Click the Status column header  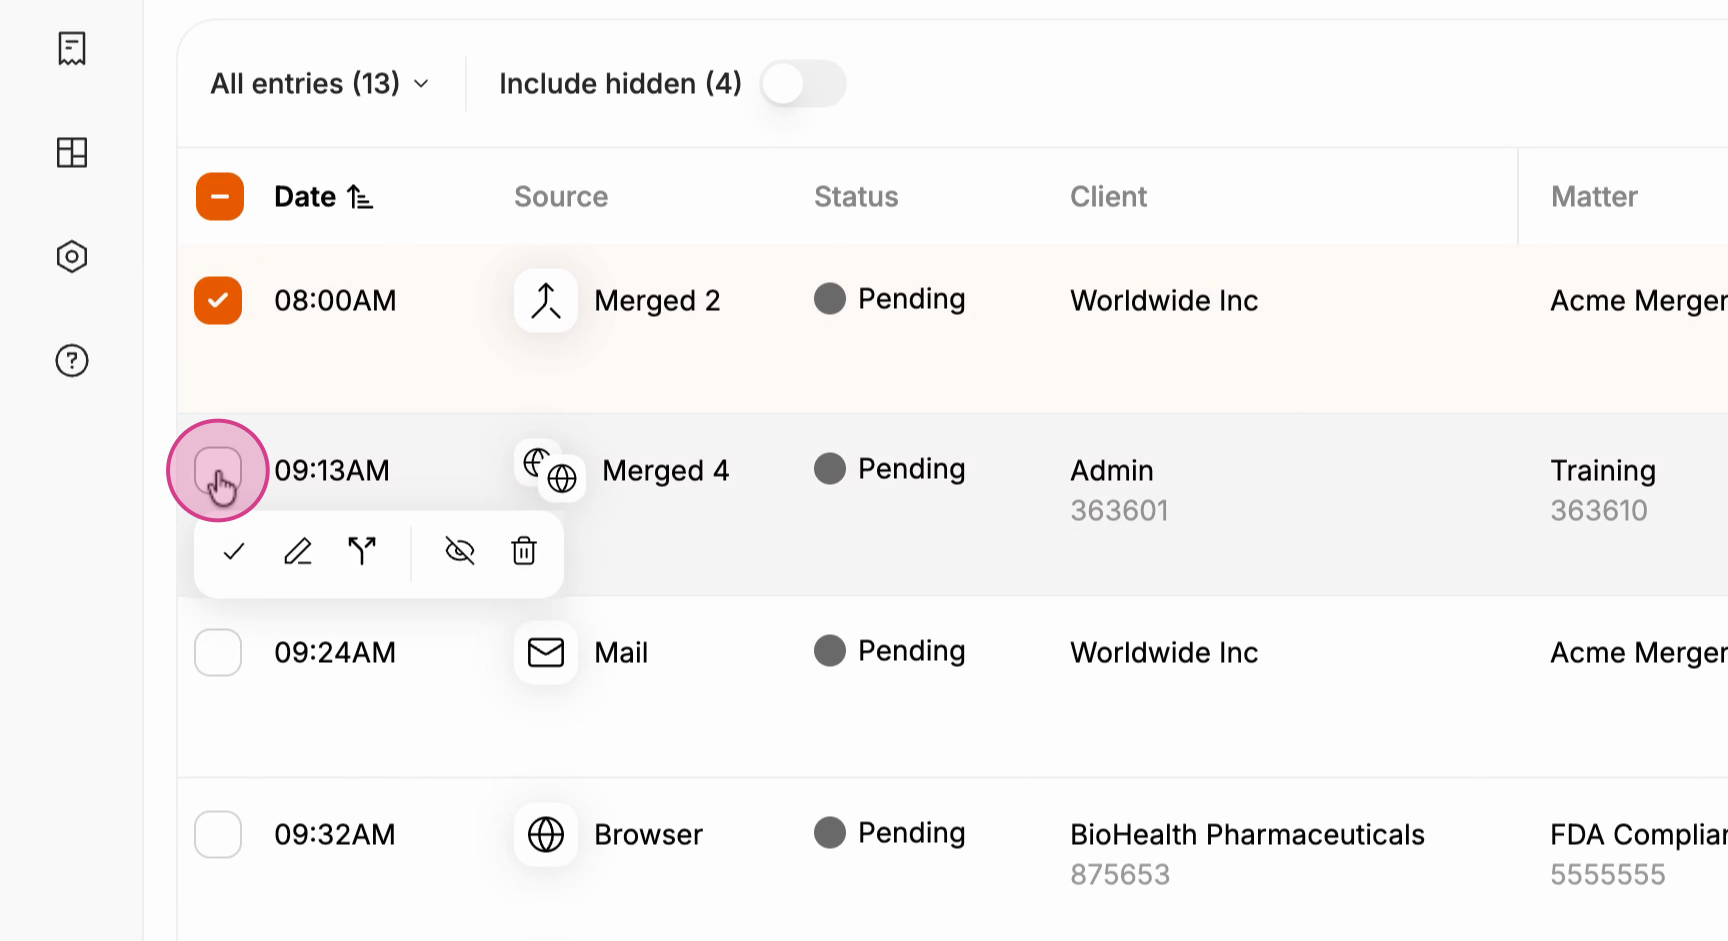[856, 197]
